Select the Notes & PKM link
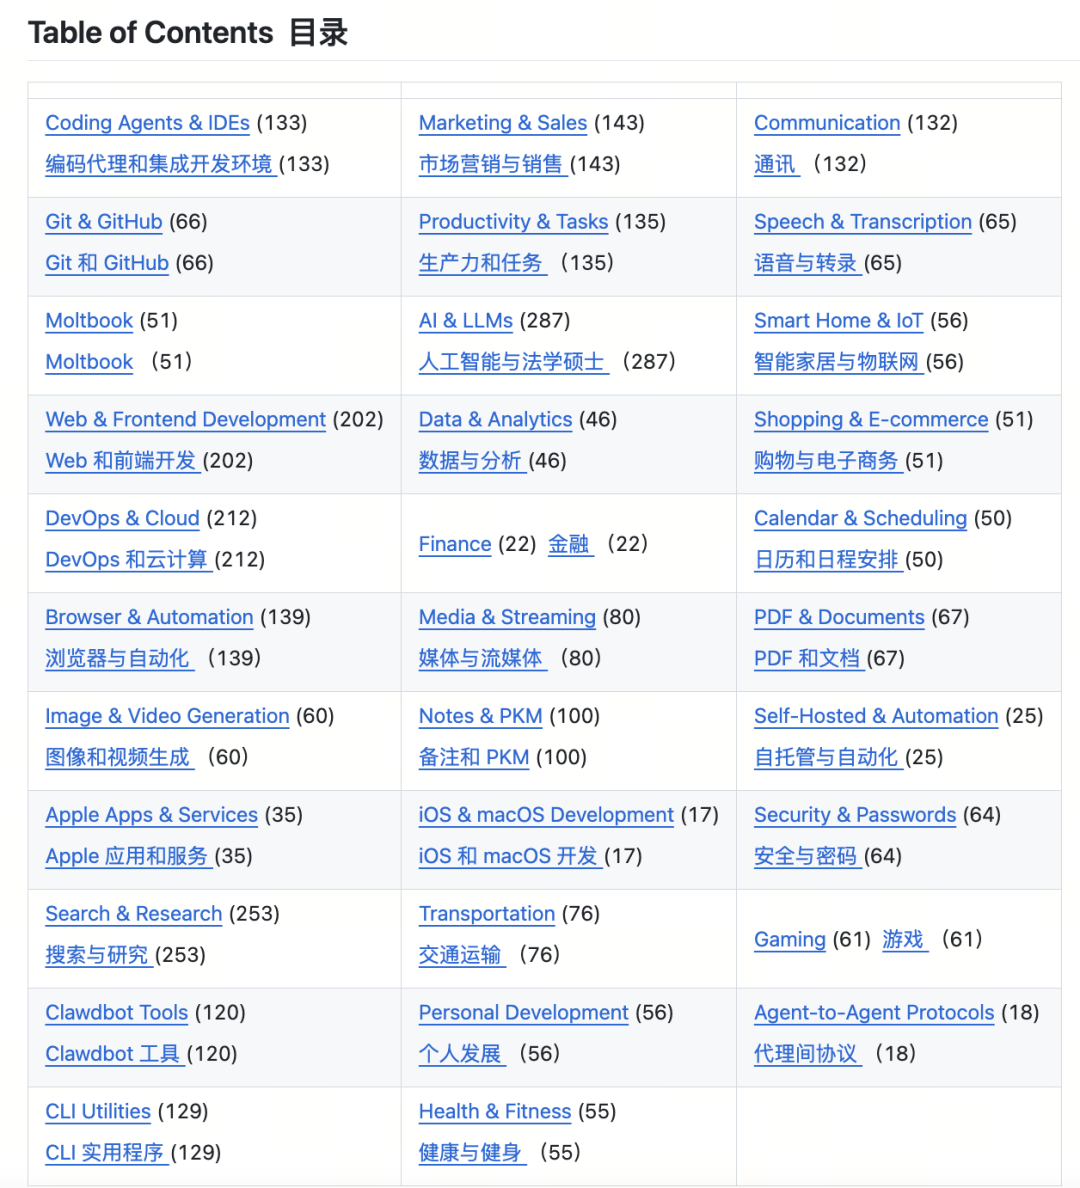This screenshot has height=1188, width=1080. point(481,716)
